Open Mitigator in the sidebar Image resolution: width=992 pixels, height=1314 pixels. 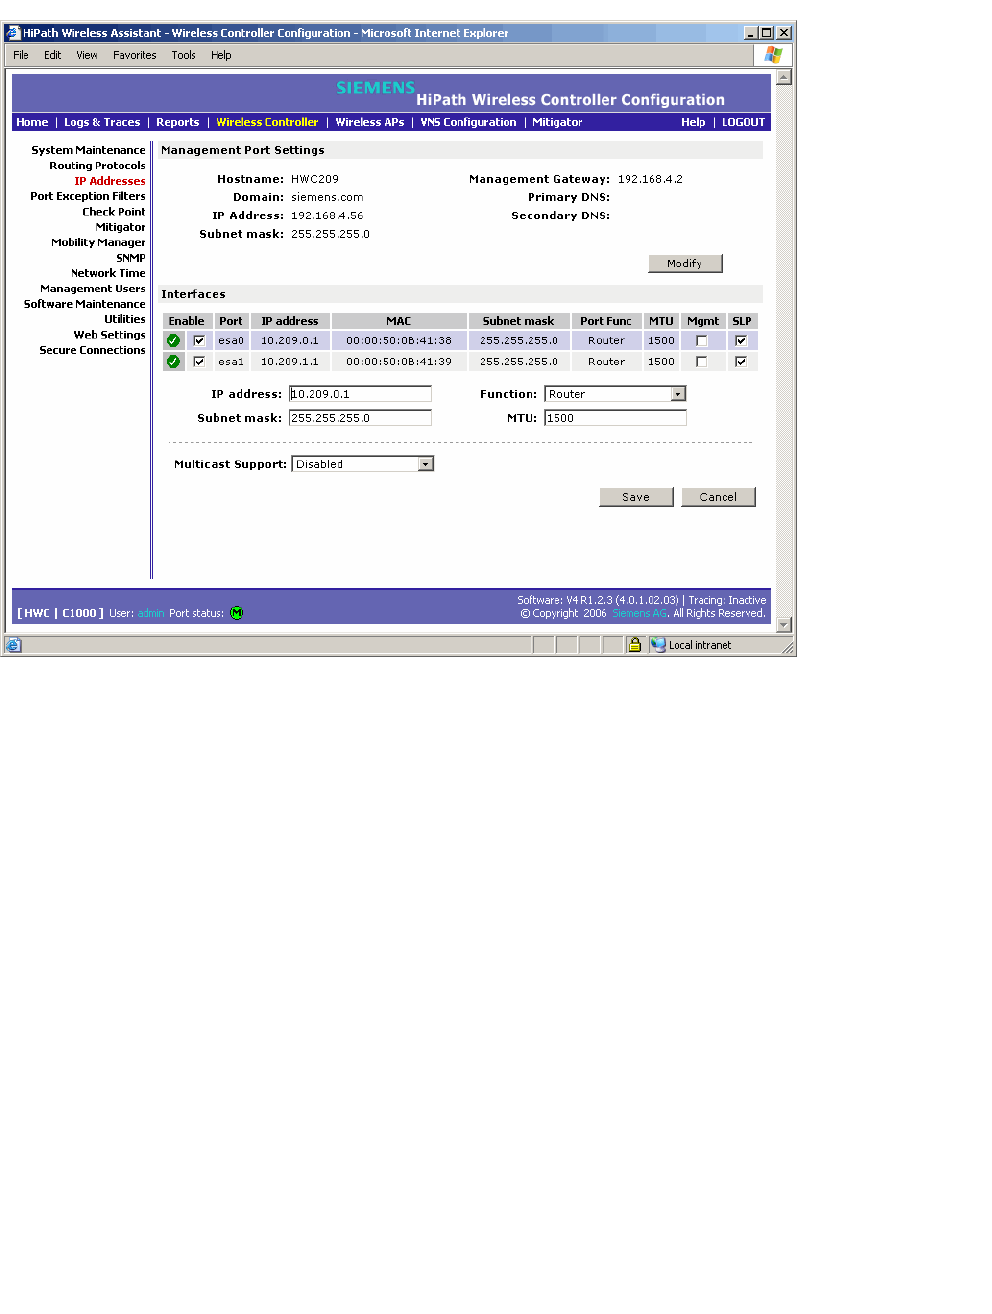(x=121, y=227)
